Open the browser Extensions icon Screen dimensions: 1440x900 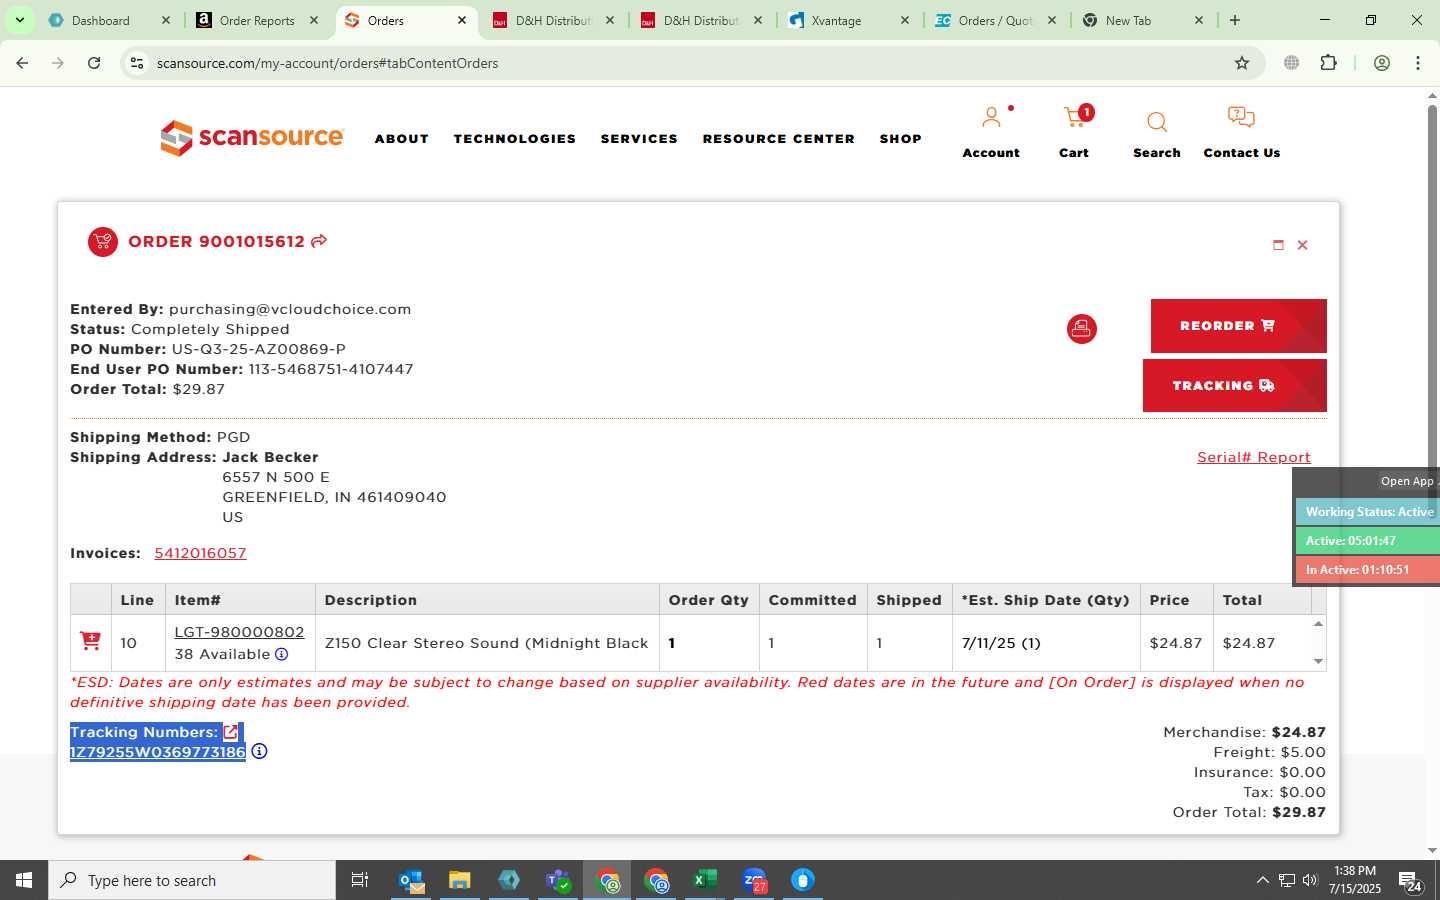click(1328, 63)
